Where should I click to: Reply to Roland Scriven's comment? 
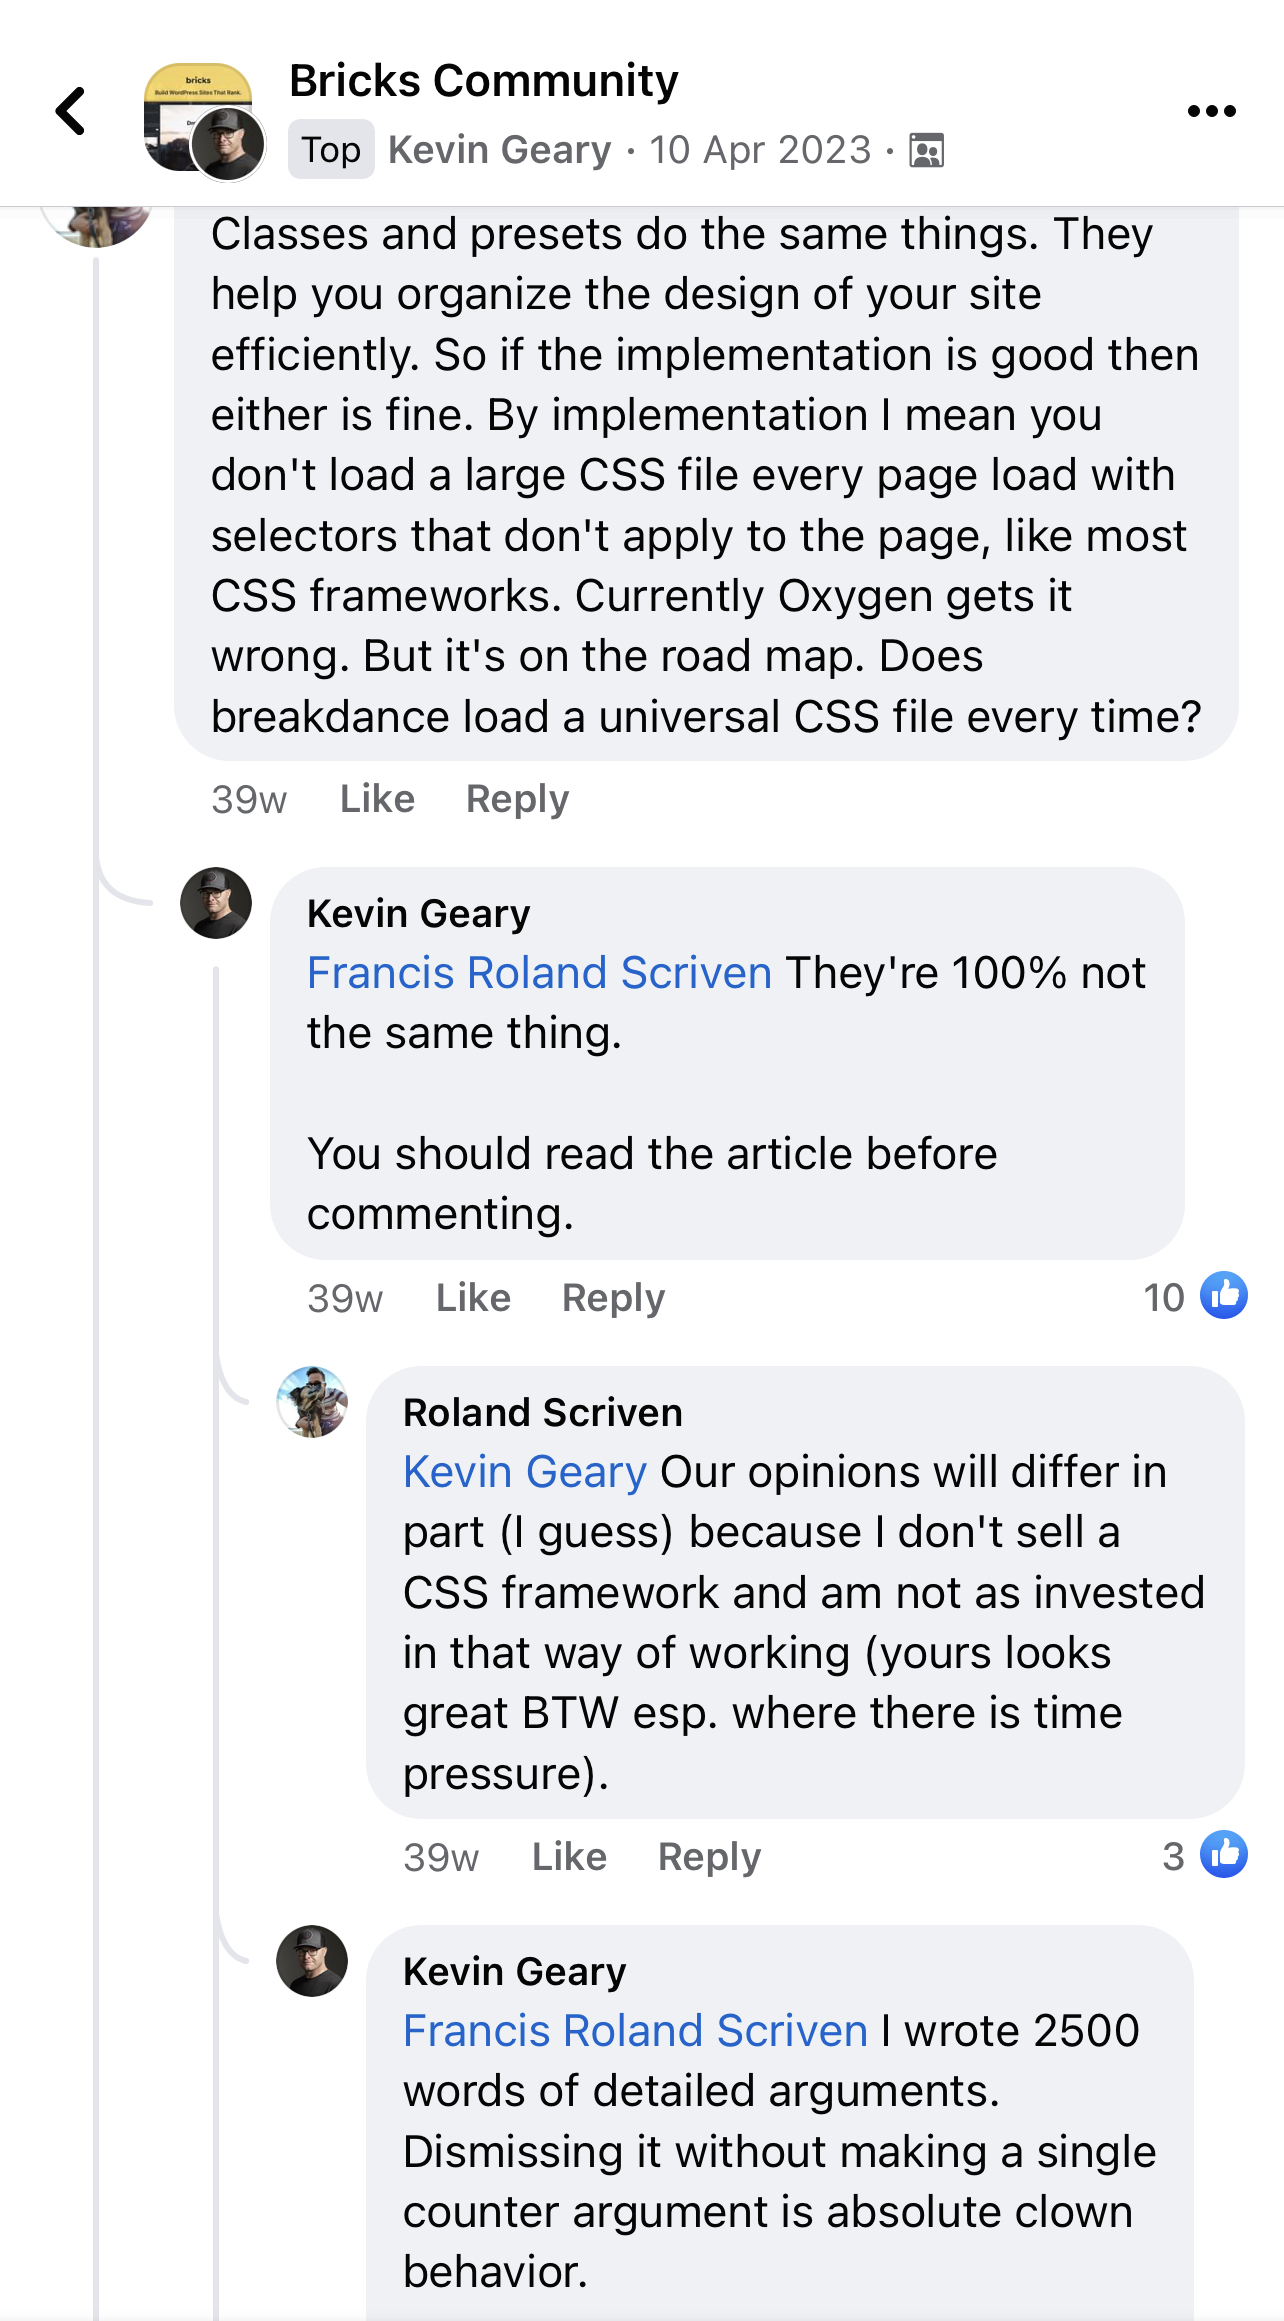click(709, 1857)
